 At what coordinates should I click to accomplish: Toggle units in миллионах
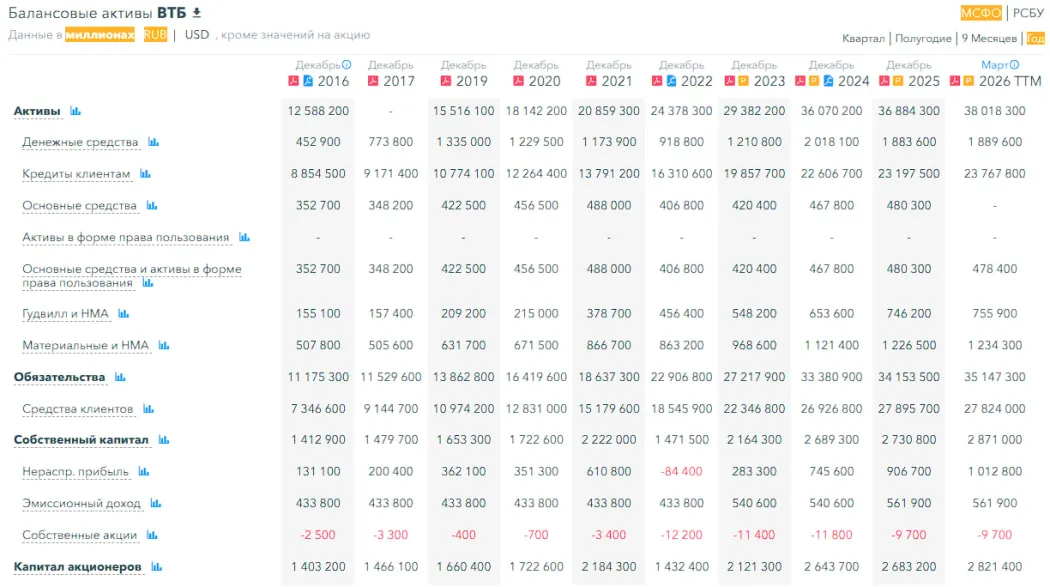click(x=100, y=35)
